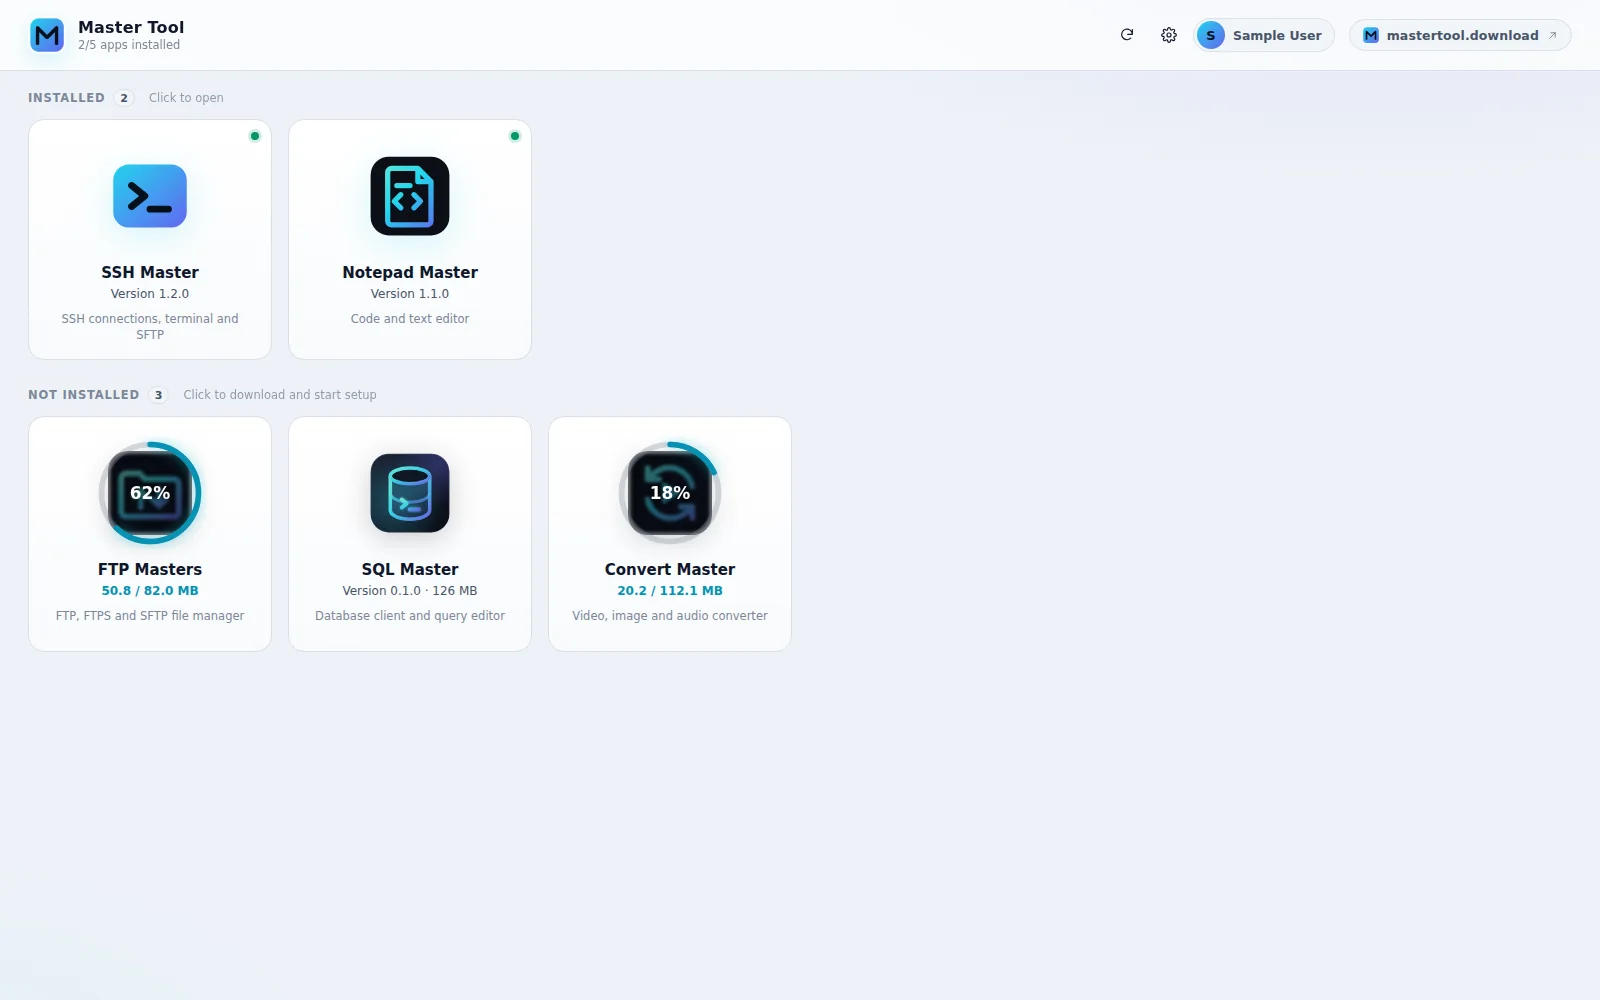Click the Sample User account button
The width and height of the screenshot is (1600, 1000).
pos(1264,35)
